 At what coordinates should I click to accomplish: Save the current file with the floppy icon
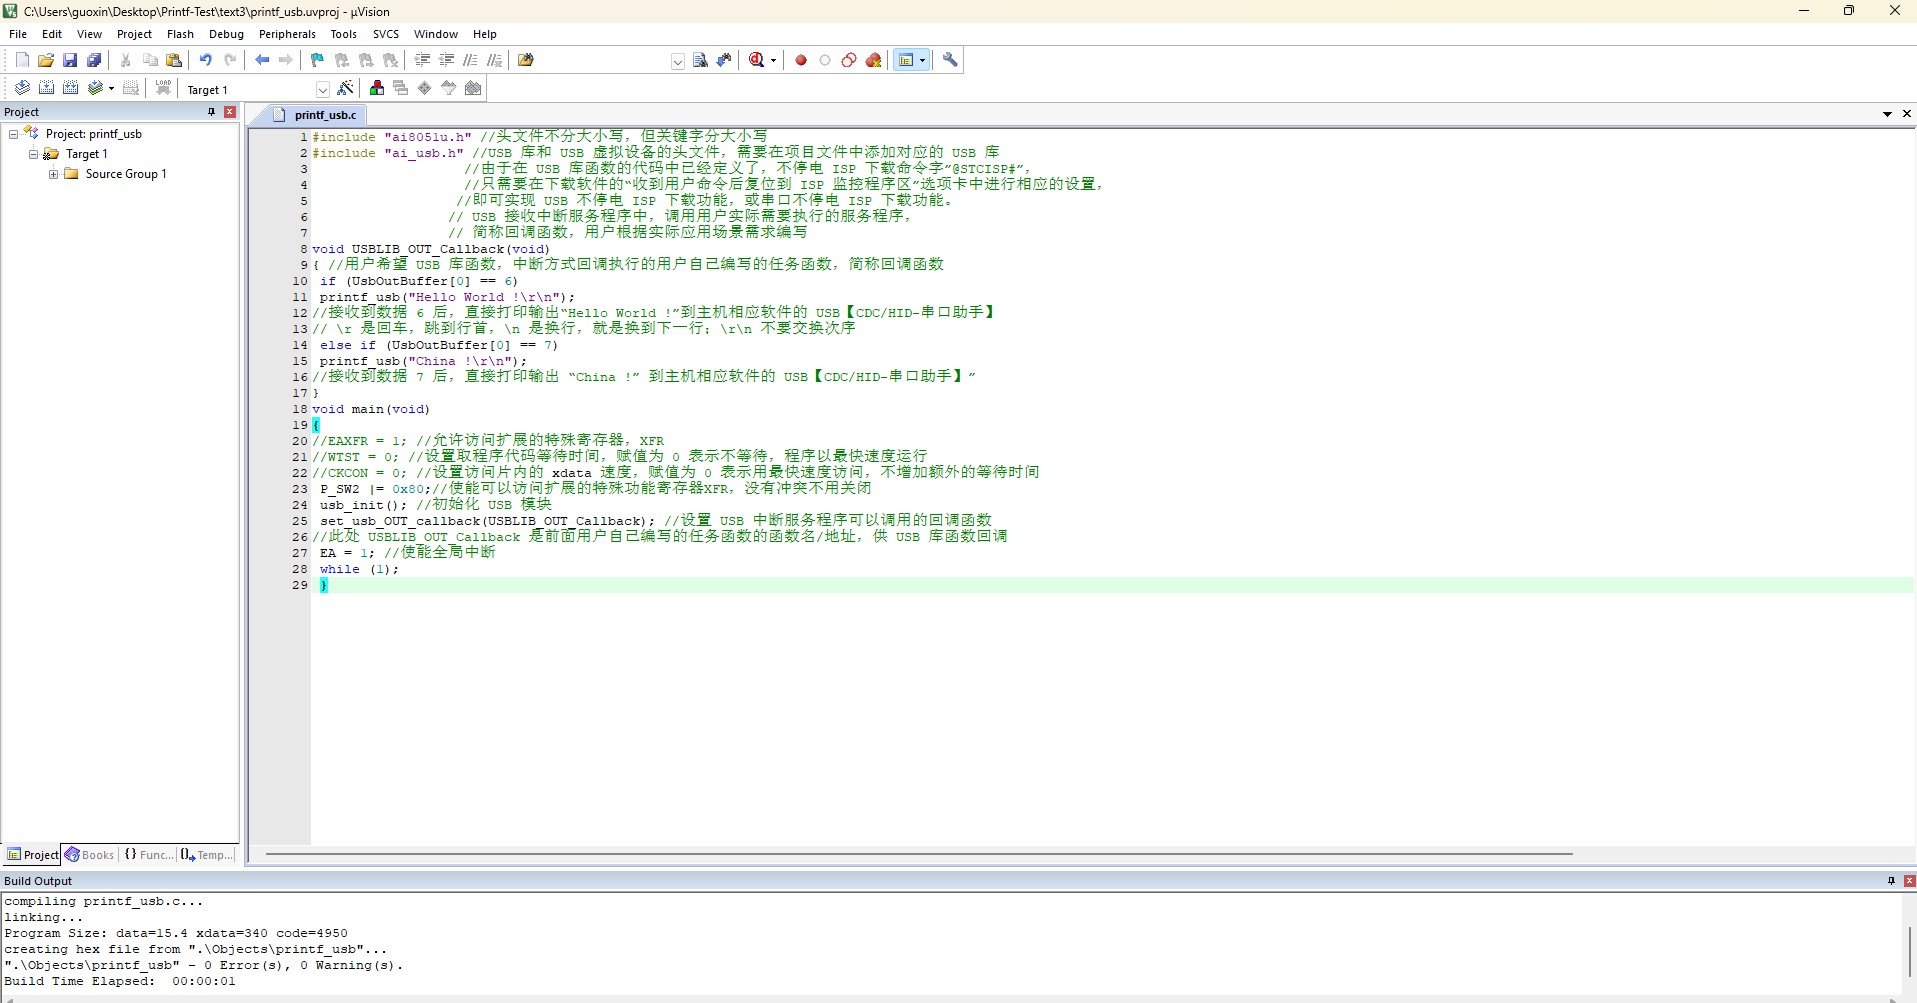coord(70,60)
